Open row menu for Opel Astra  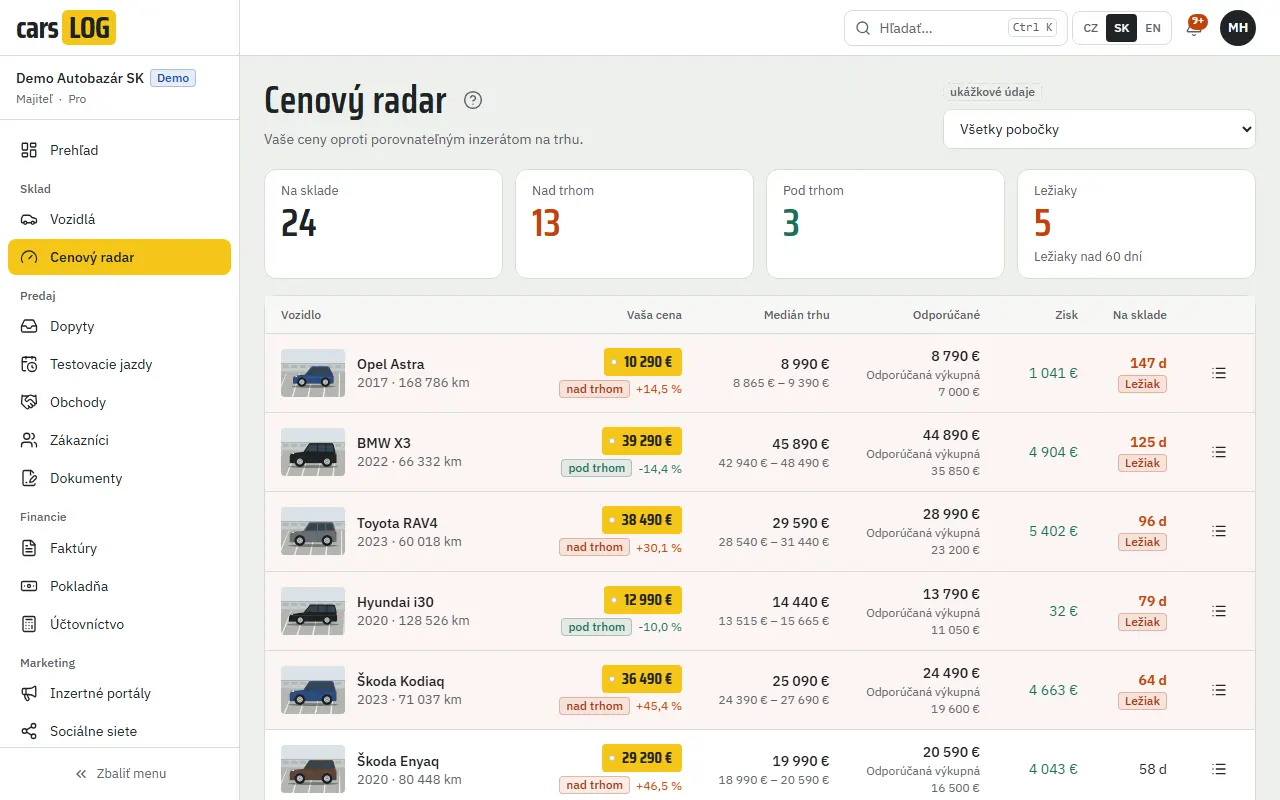point(1219,373)
